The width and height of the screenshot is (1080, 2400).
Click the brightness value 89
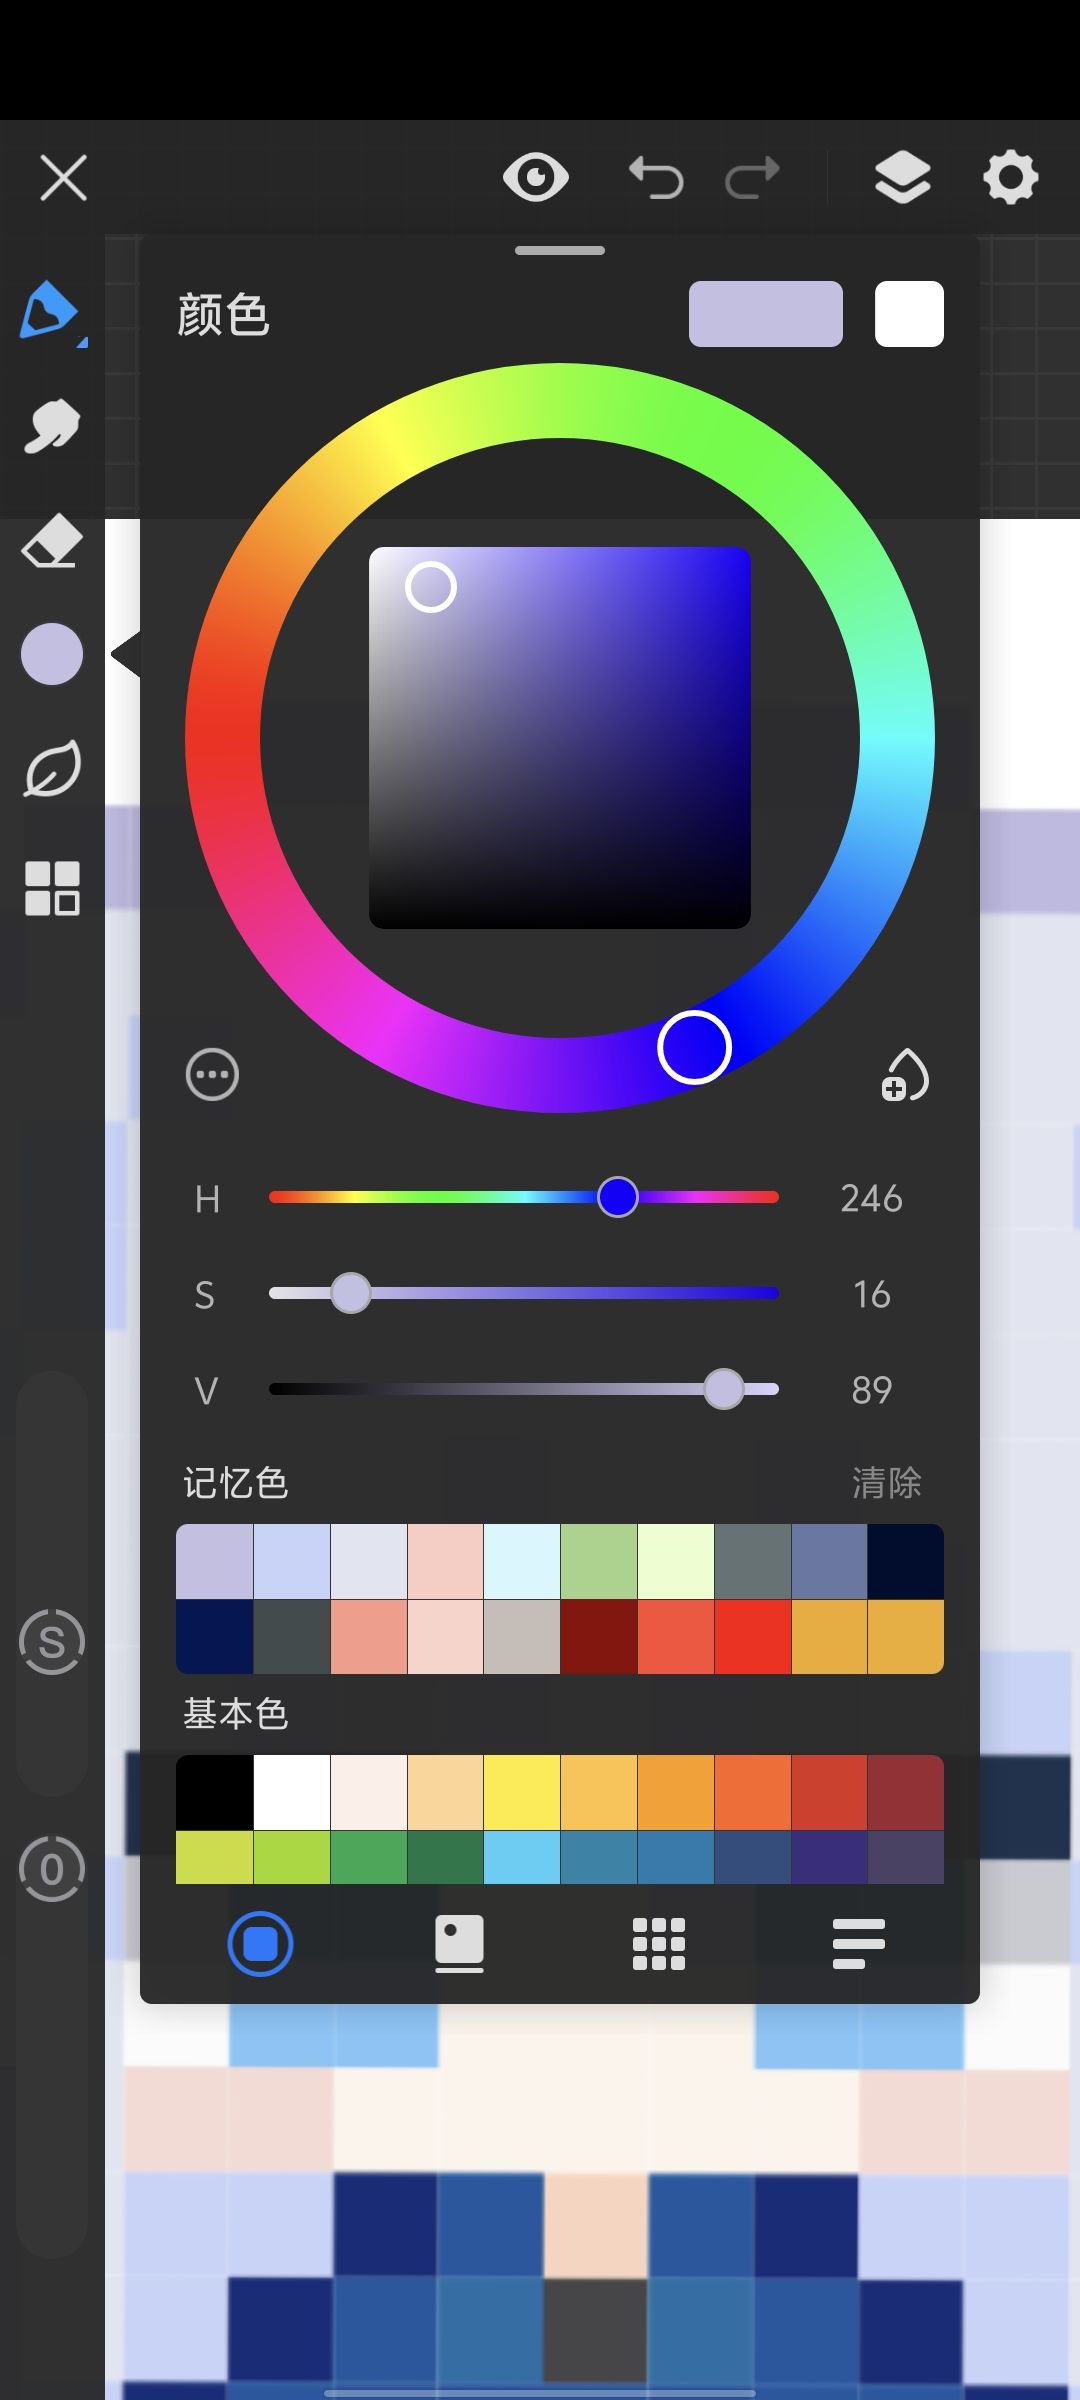[872, 1390]
